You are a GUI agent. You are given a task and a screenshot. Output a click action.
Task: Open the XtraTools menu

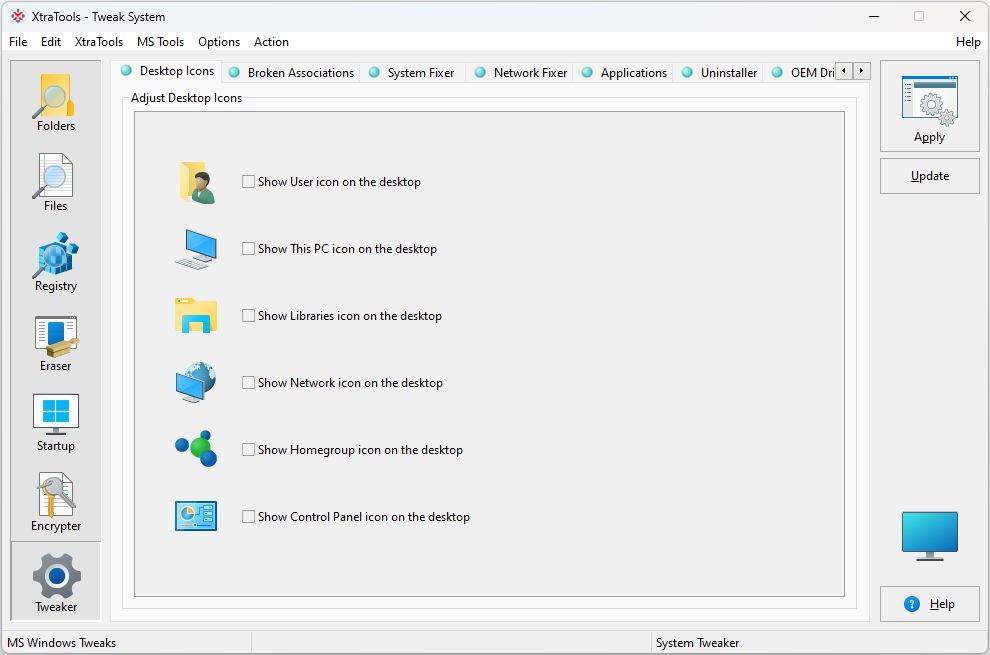click(x=99, y=42)
